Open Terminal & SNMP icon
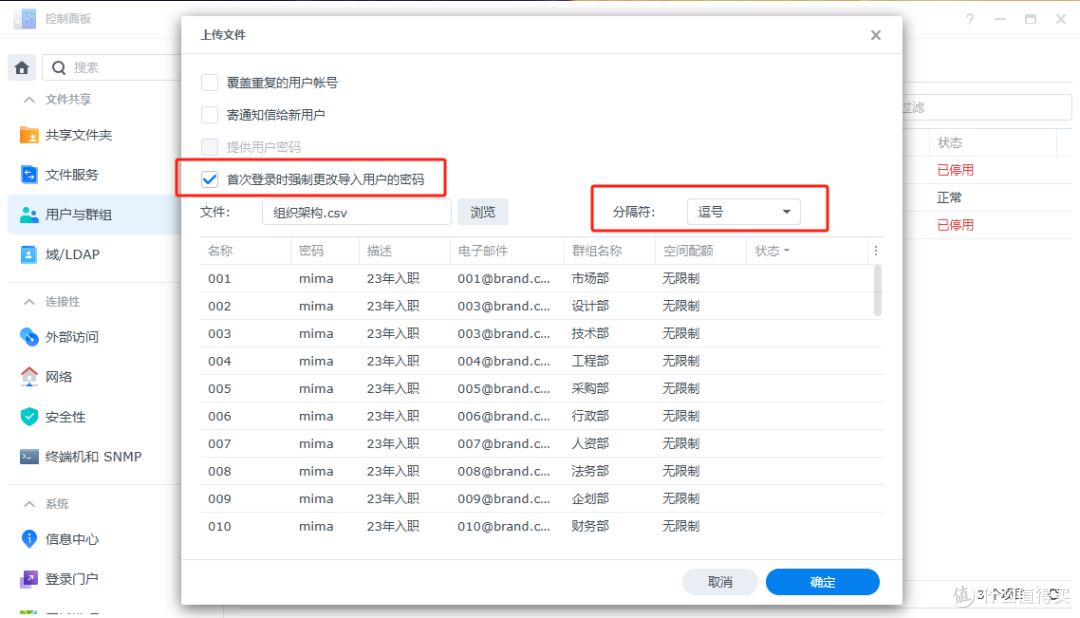 [x=29, y=457]
